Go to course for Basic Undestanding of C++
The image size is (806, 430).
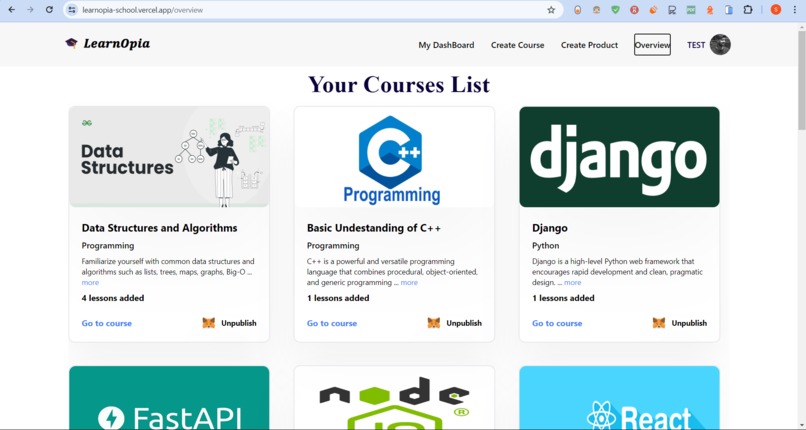(332, 323)
